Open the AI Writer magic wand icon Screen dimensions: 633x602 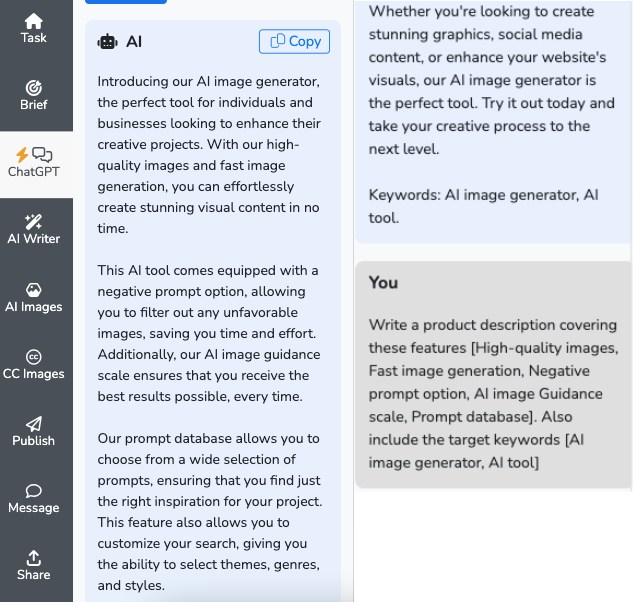34,222
